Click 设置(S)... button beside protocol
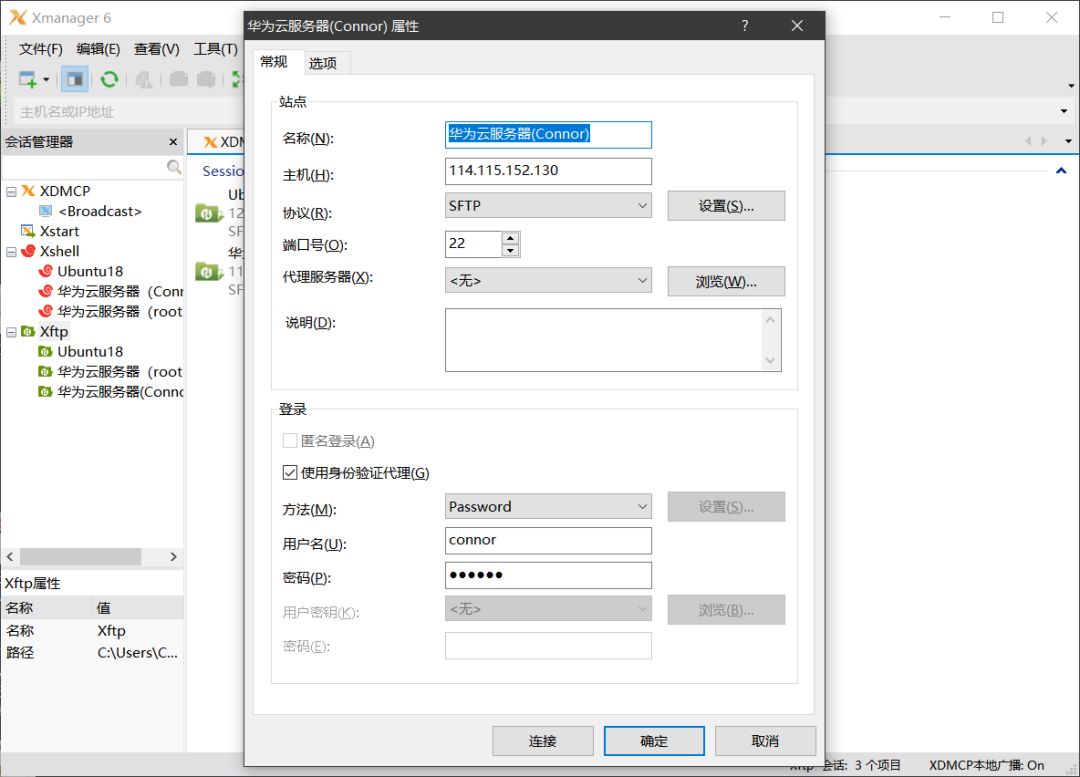1080x777 pixels. click(x=726, y=206)
